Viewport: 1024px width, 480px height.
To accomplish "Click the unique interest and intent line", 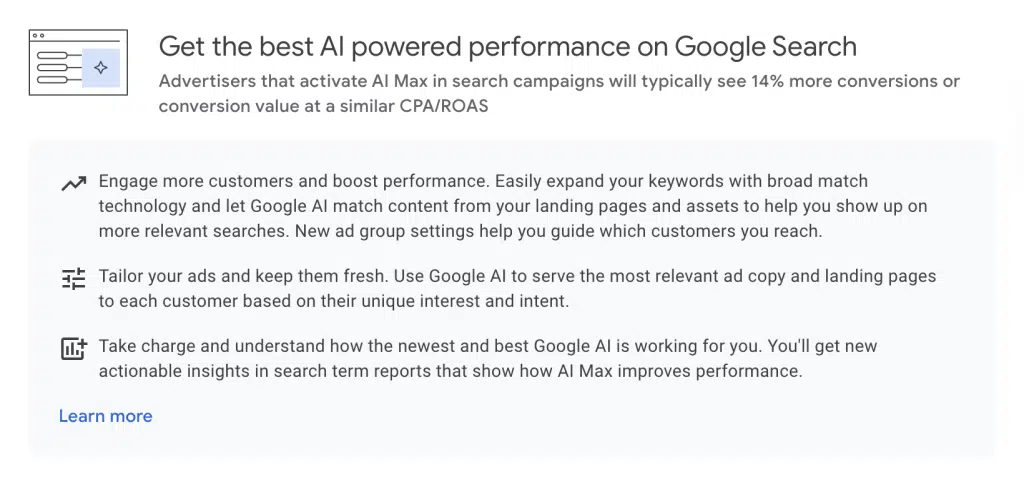I will (334, 302).
